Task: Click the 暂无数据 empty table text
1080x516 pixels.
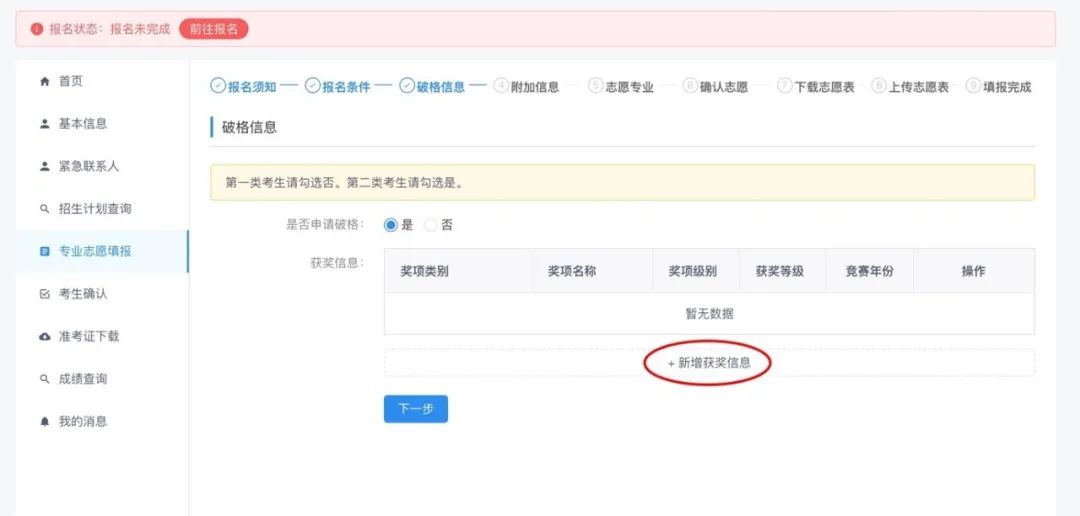Action: point(709,314)
